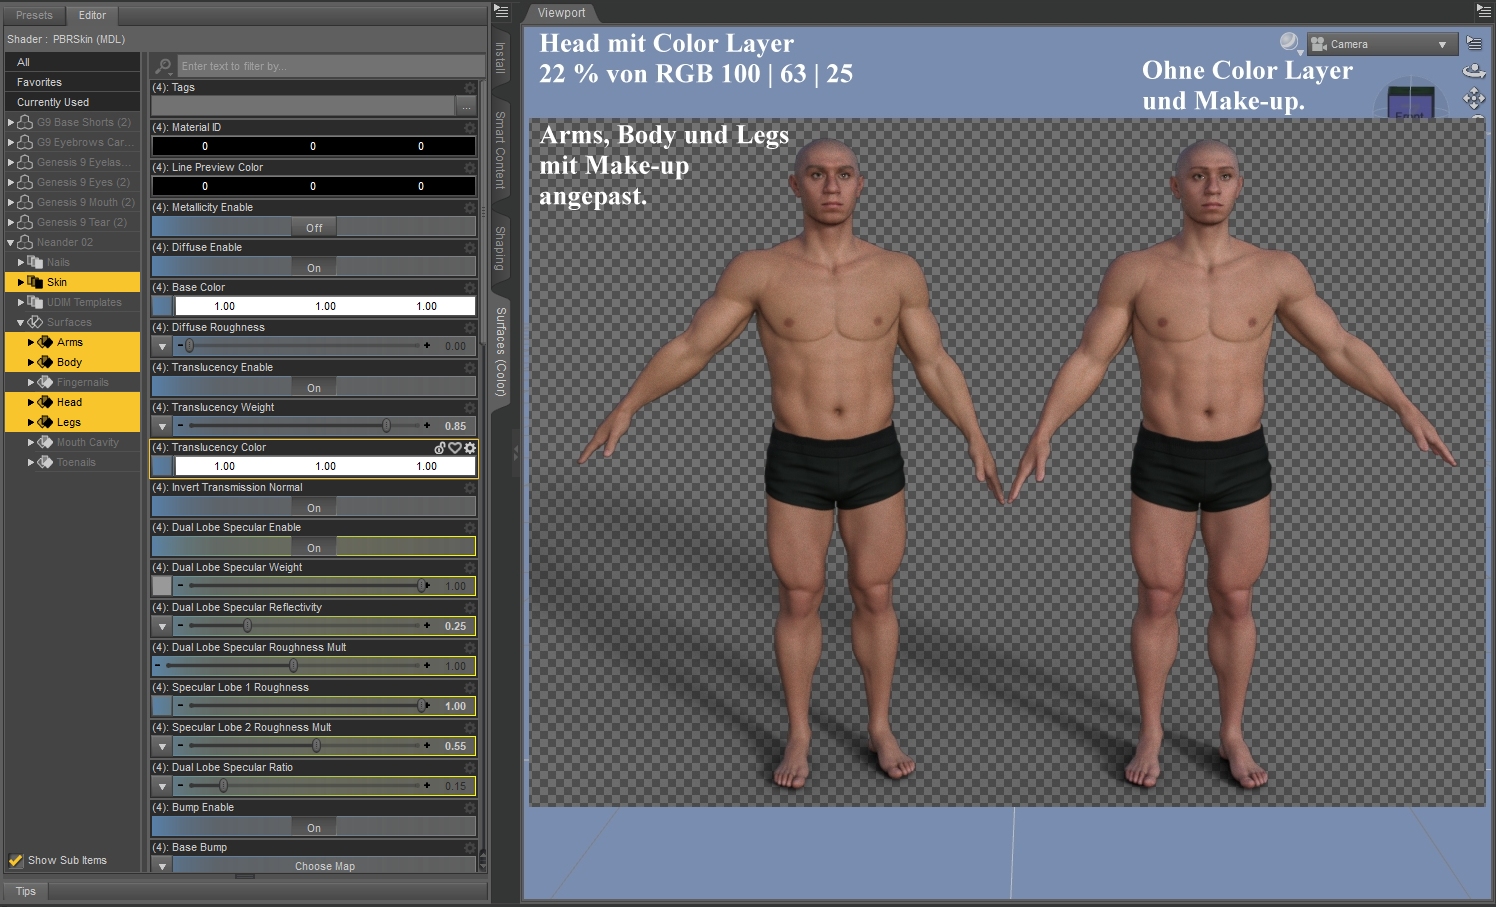Image resolution: width=1496 pixels, height=907 pixels.
Task: Open the Diffuse Roughness settings gear
Action: pos(470,328)
